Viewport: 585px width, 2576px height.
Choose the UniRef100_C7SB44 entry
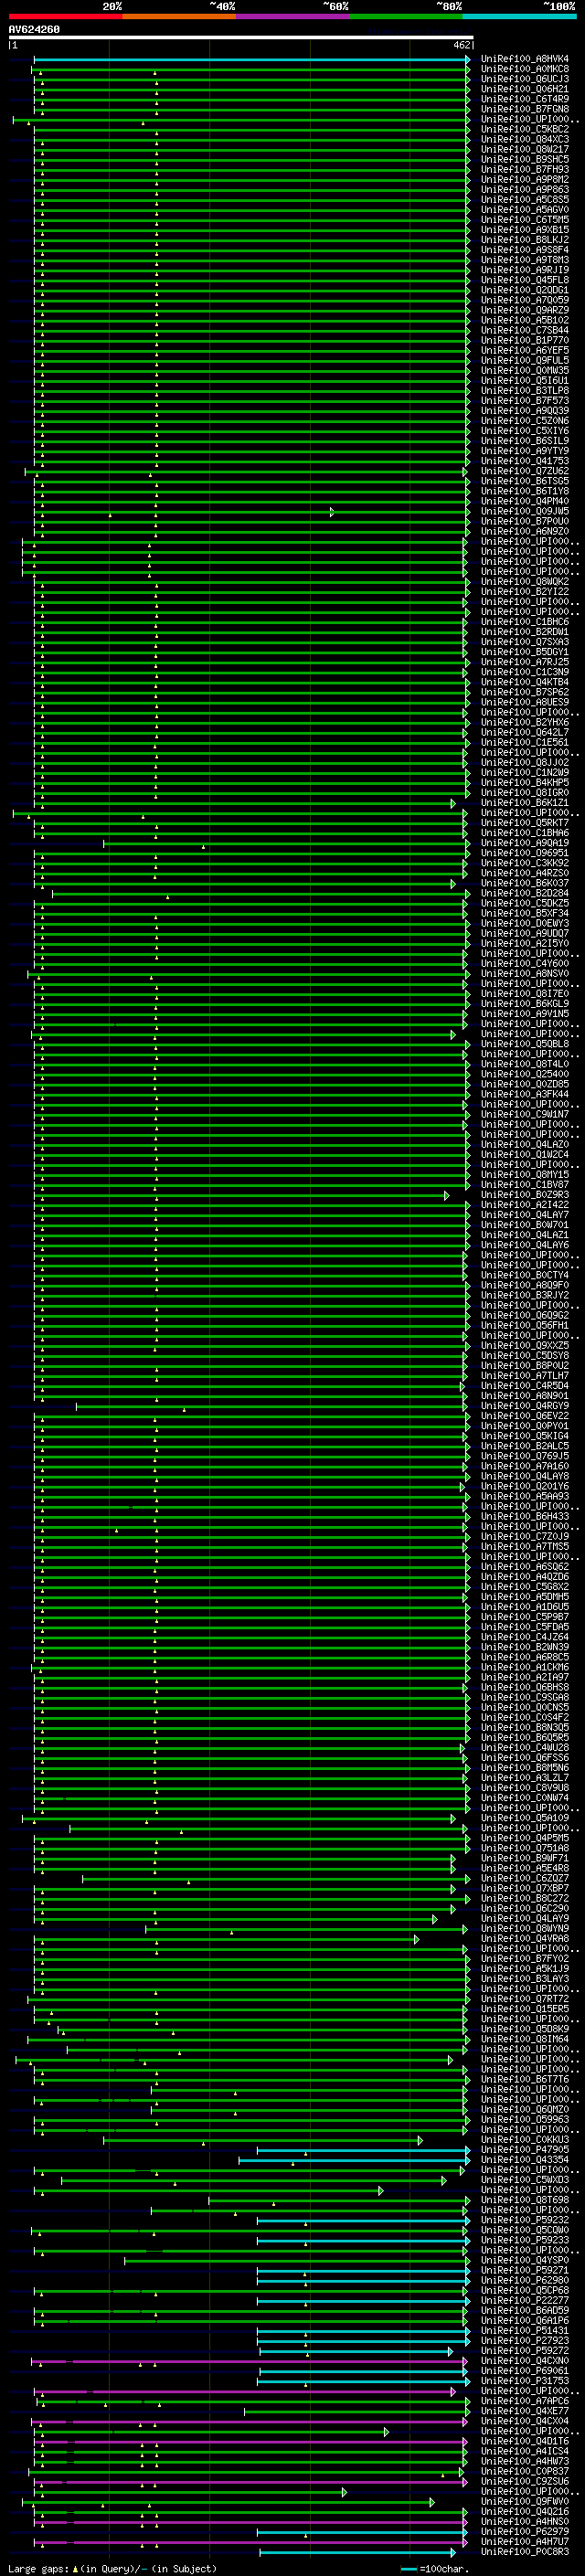525,330
